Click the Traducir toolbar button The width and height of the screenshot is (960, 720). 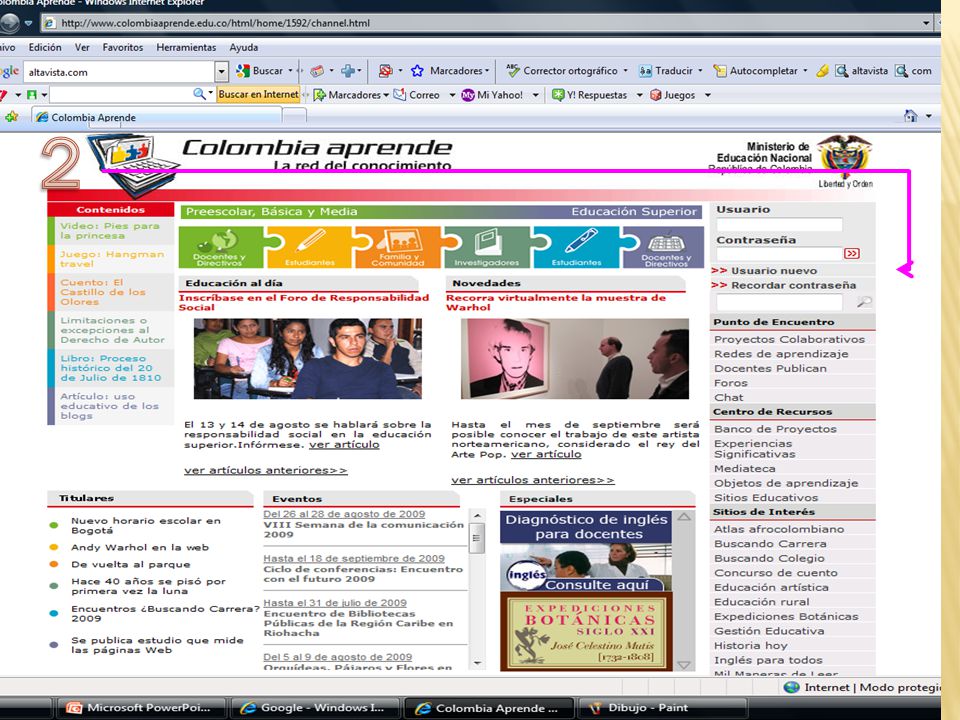(x=666, y=71)
